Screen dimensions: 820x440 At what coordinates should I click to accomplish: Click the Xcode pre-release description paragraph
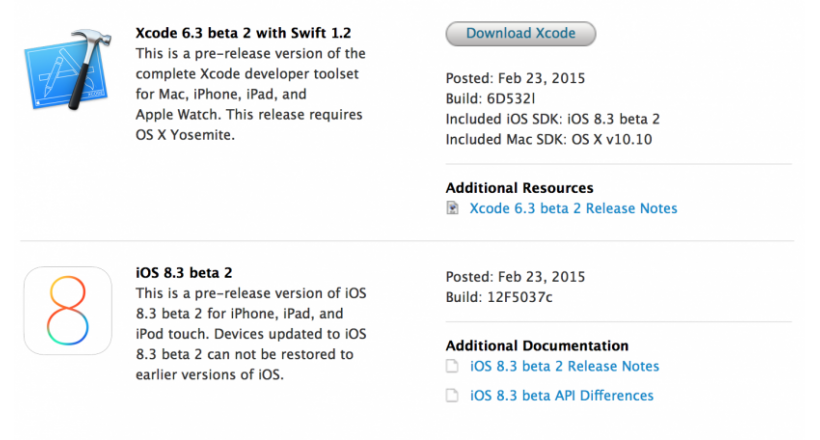click(250, 94)
